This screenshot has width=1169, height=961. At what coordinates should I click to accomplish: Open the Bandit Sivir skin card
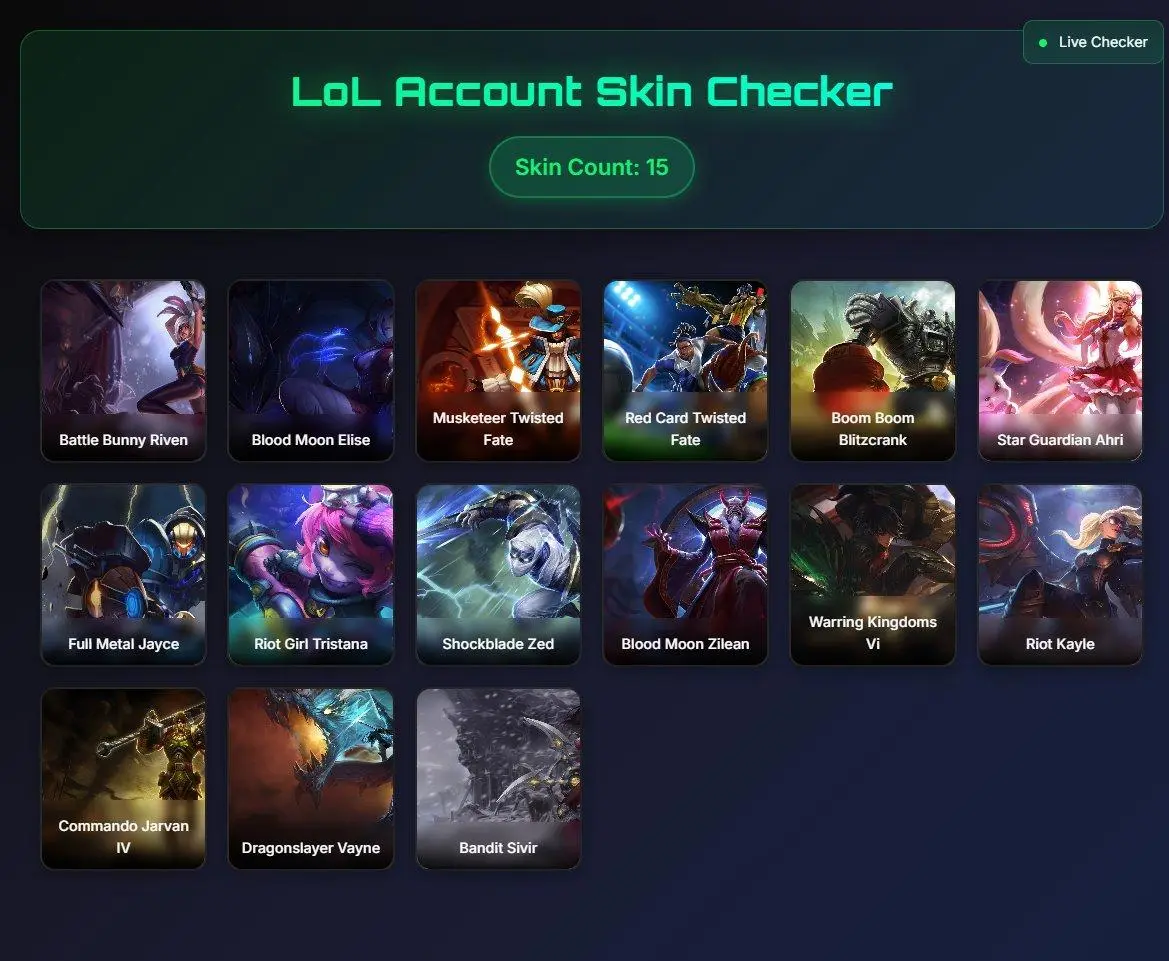click(x=498, y=778)
